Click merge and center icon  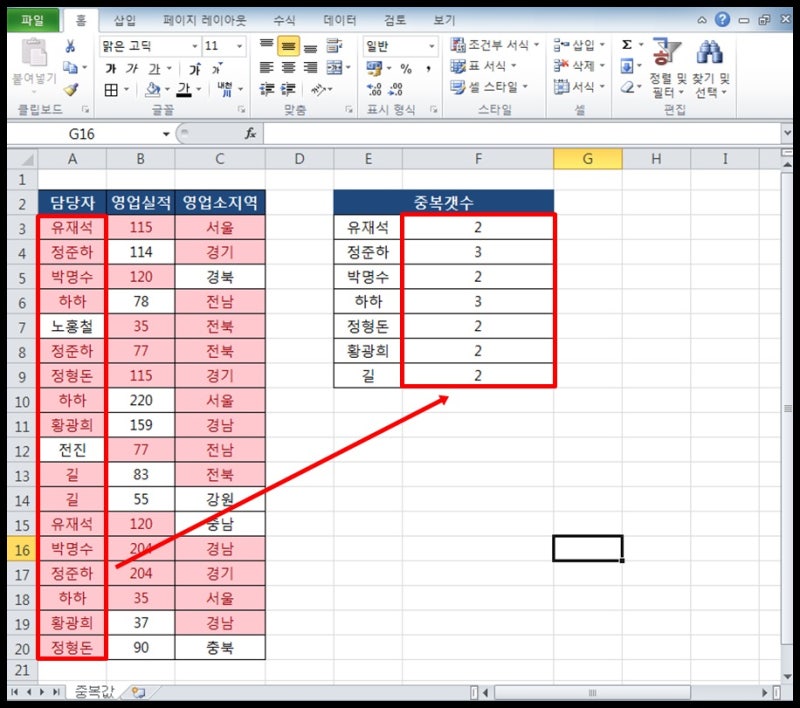tap(335, 67)
